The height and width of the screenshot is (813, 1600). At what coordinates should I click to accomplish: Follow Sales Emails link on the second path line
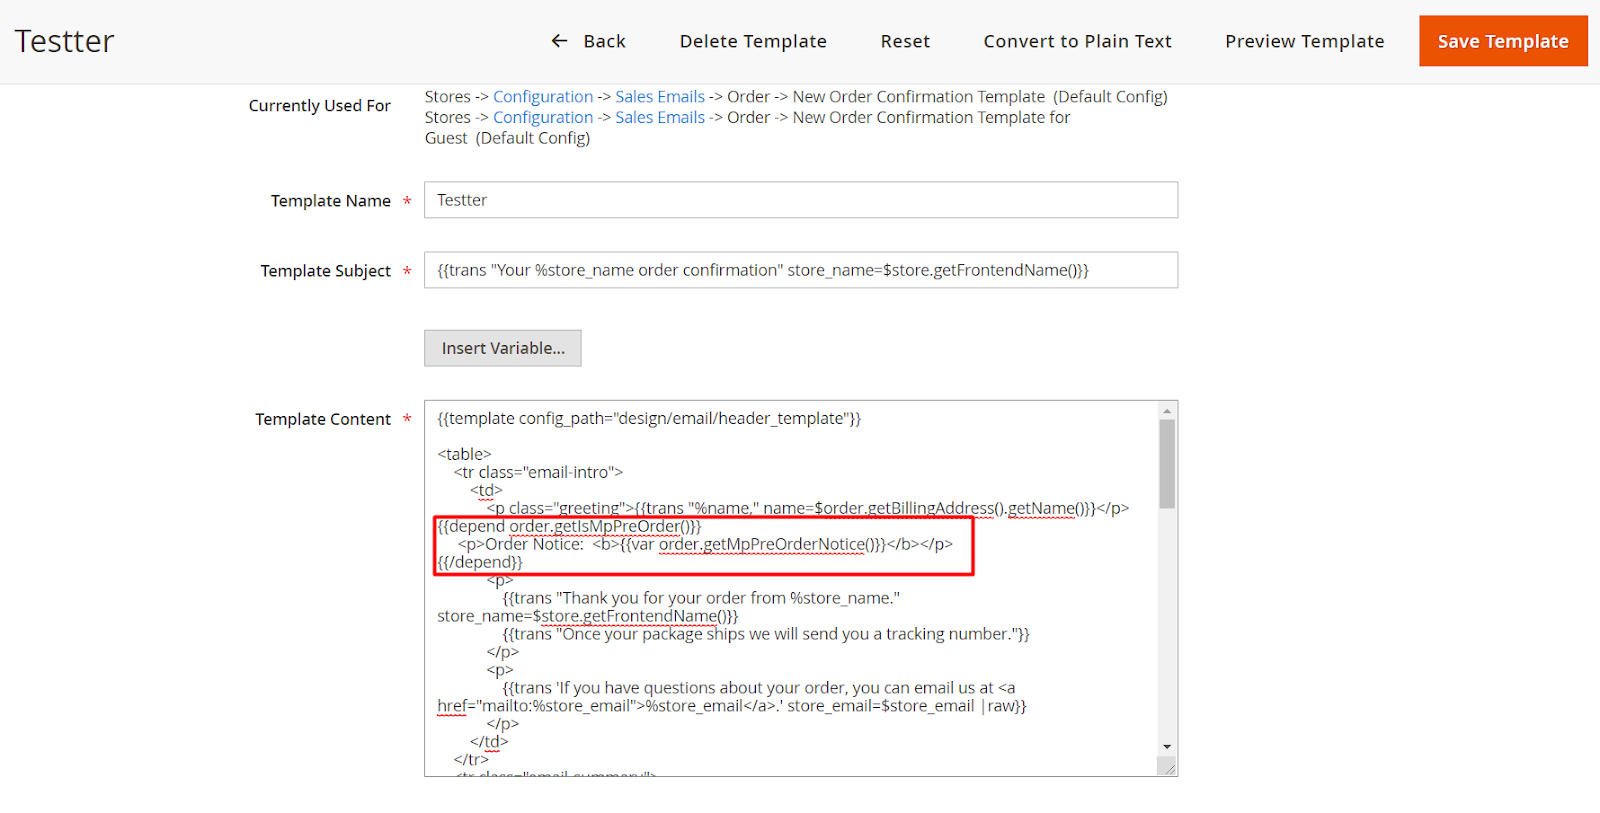(x=659, y=118)
